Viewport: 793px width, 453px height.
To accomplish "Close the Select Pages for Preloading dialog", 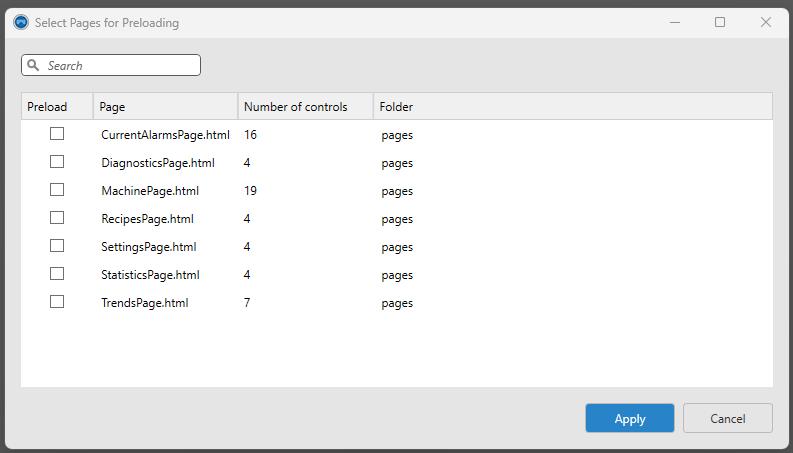I will coord(766,22).
